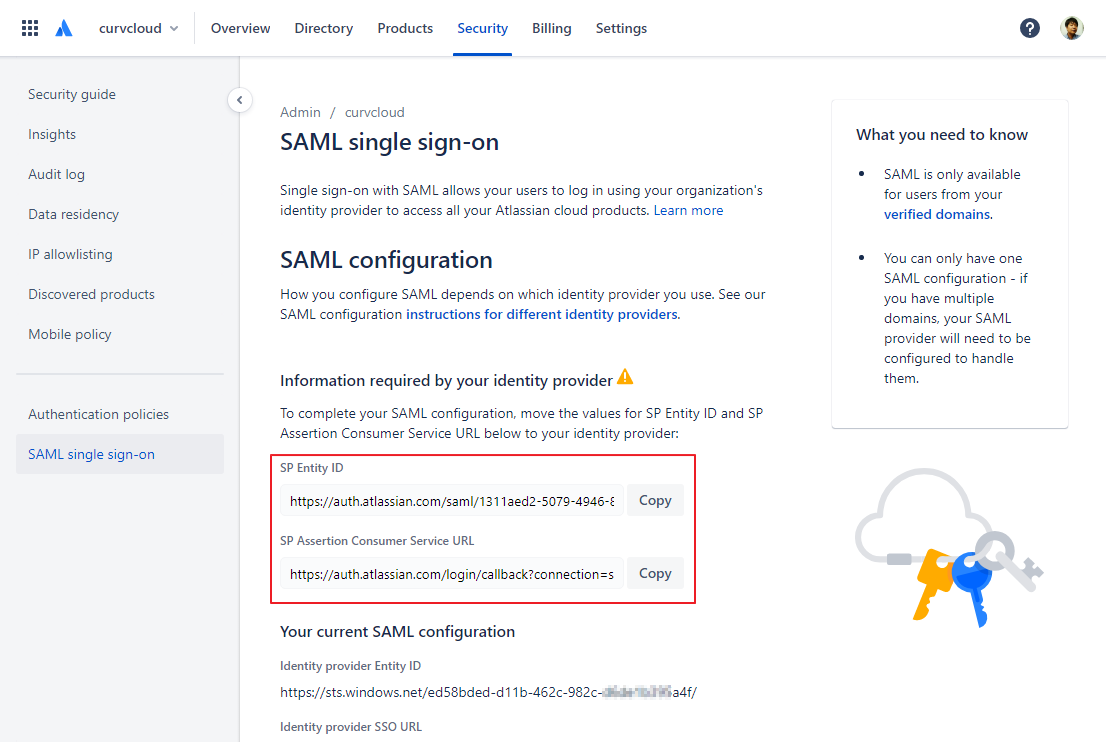Click the Identity provider SSO URL label

click(351, 727)
